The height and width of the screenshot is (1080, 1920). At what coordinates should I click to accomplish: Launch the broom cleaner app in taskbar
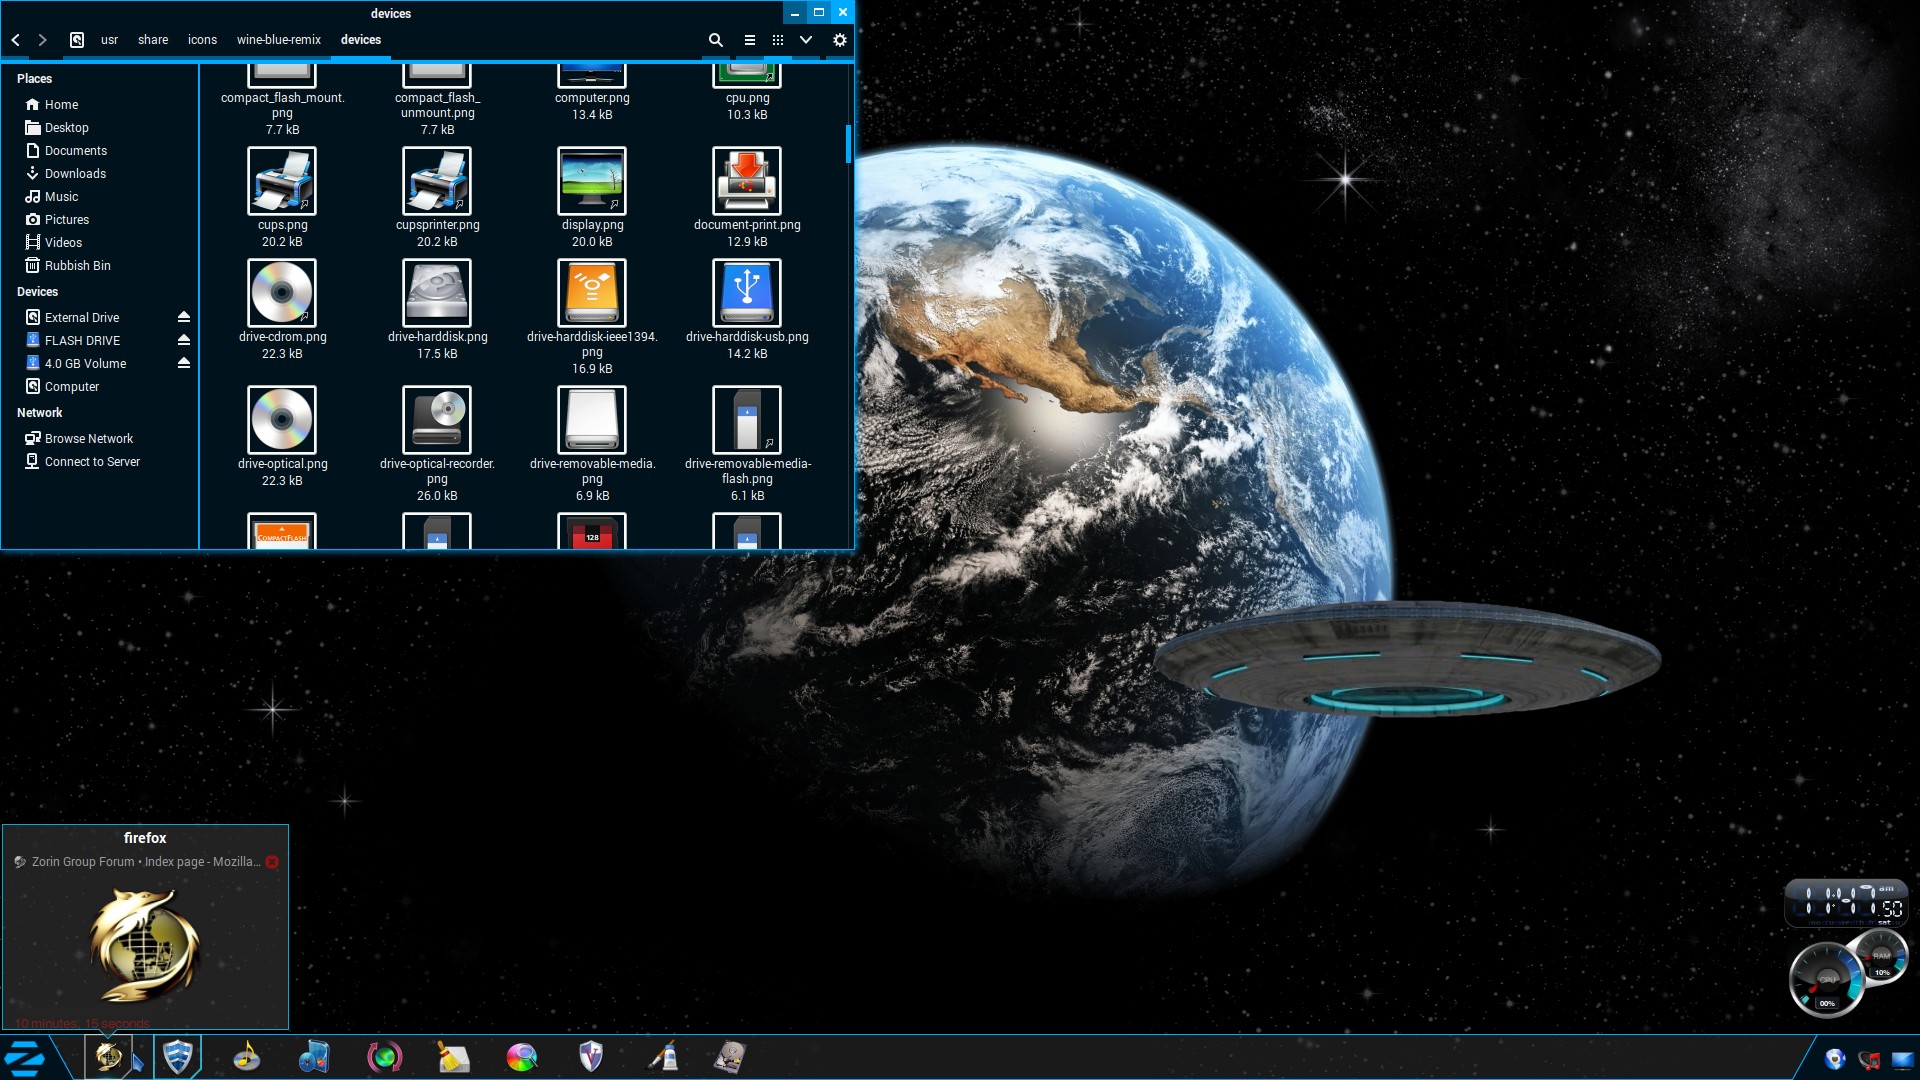pyautogui.click(x=453, y=1057)
